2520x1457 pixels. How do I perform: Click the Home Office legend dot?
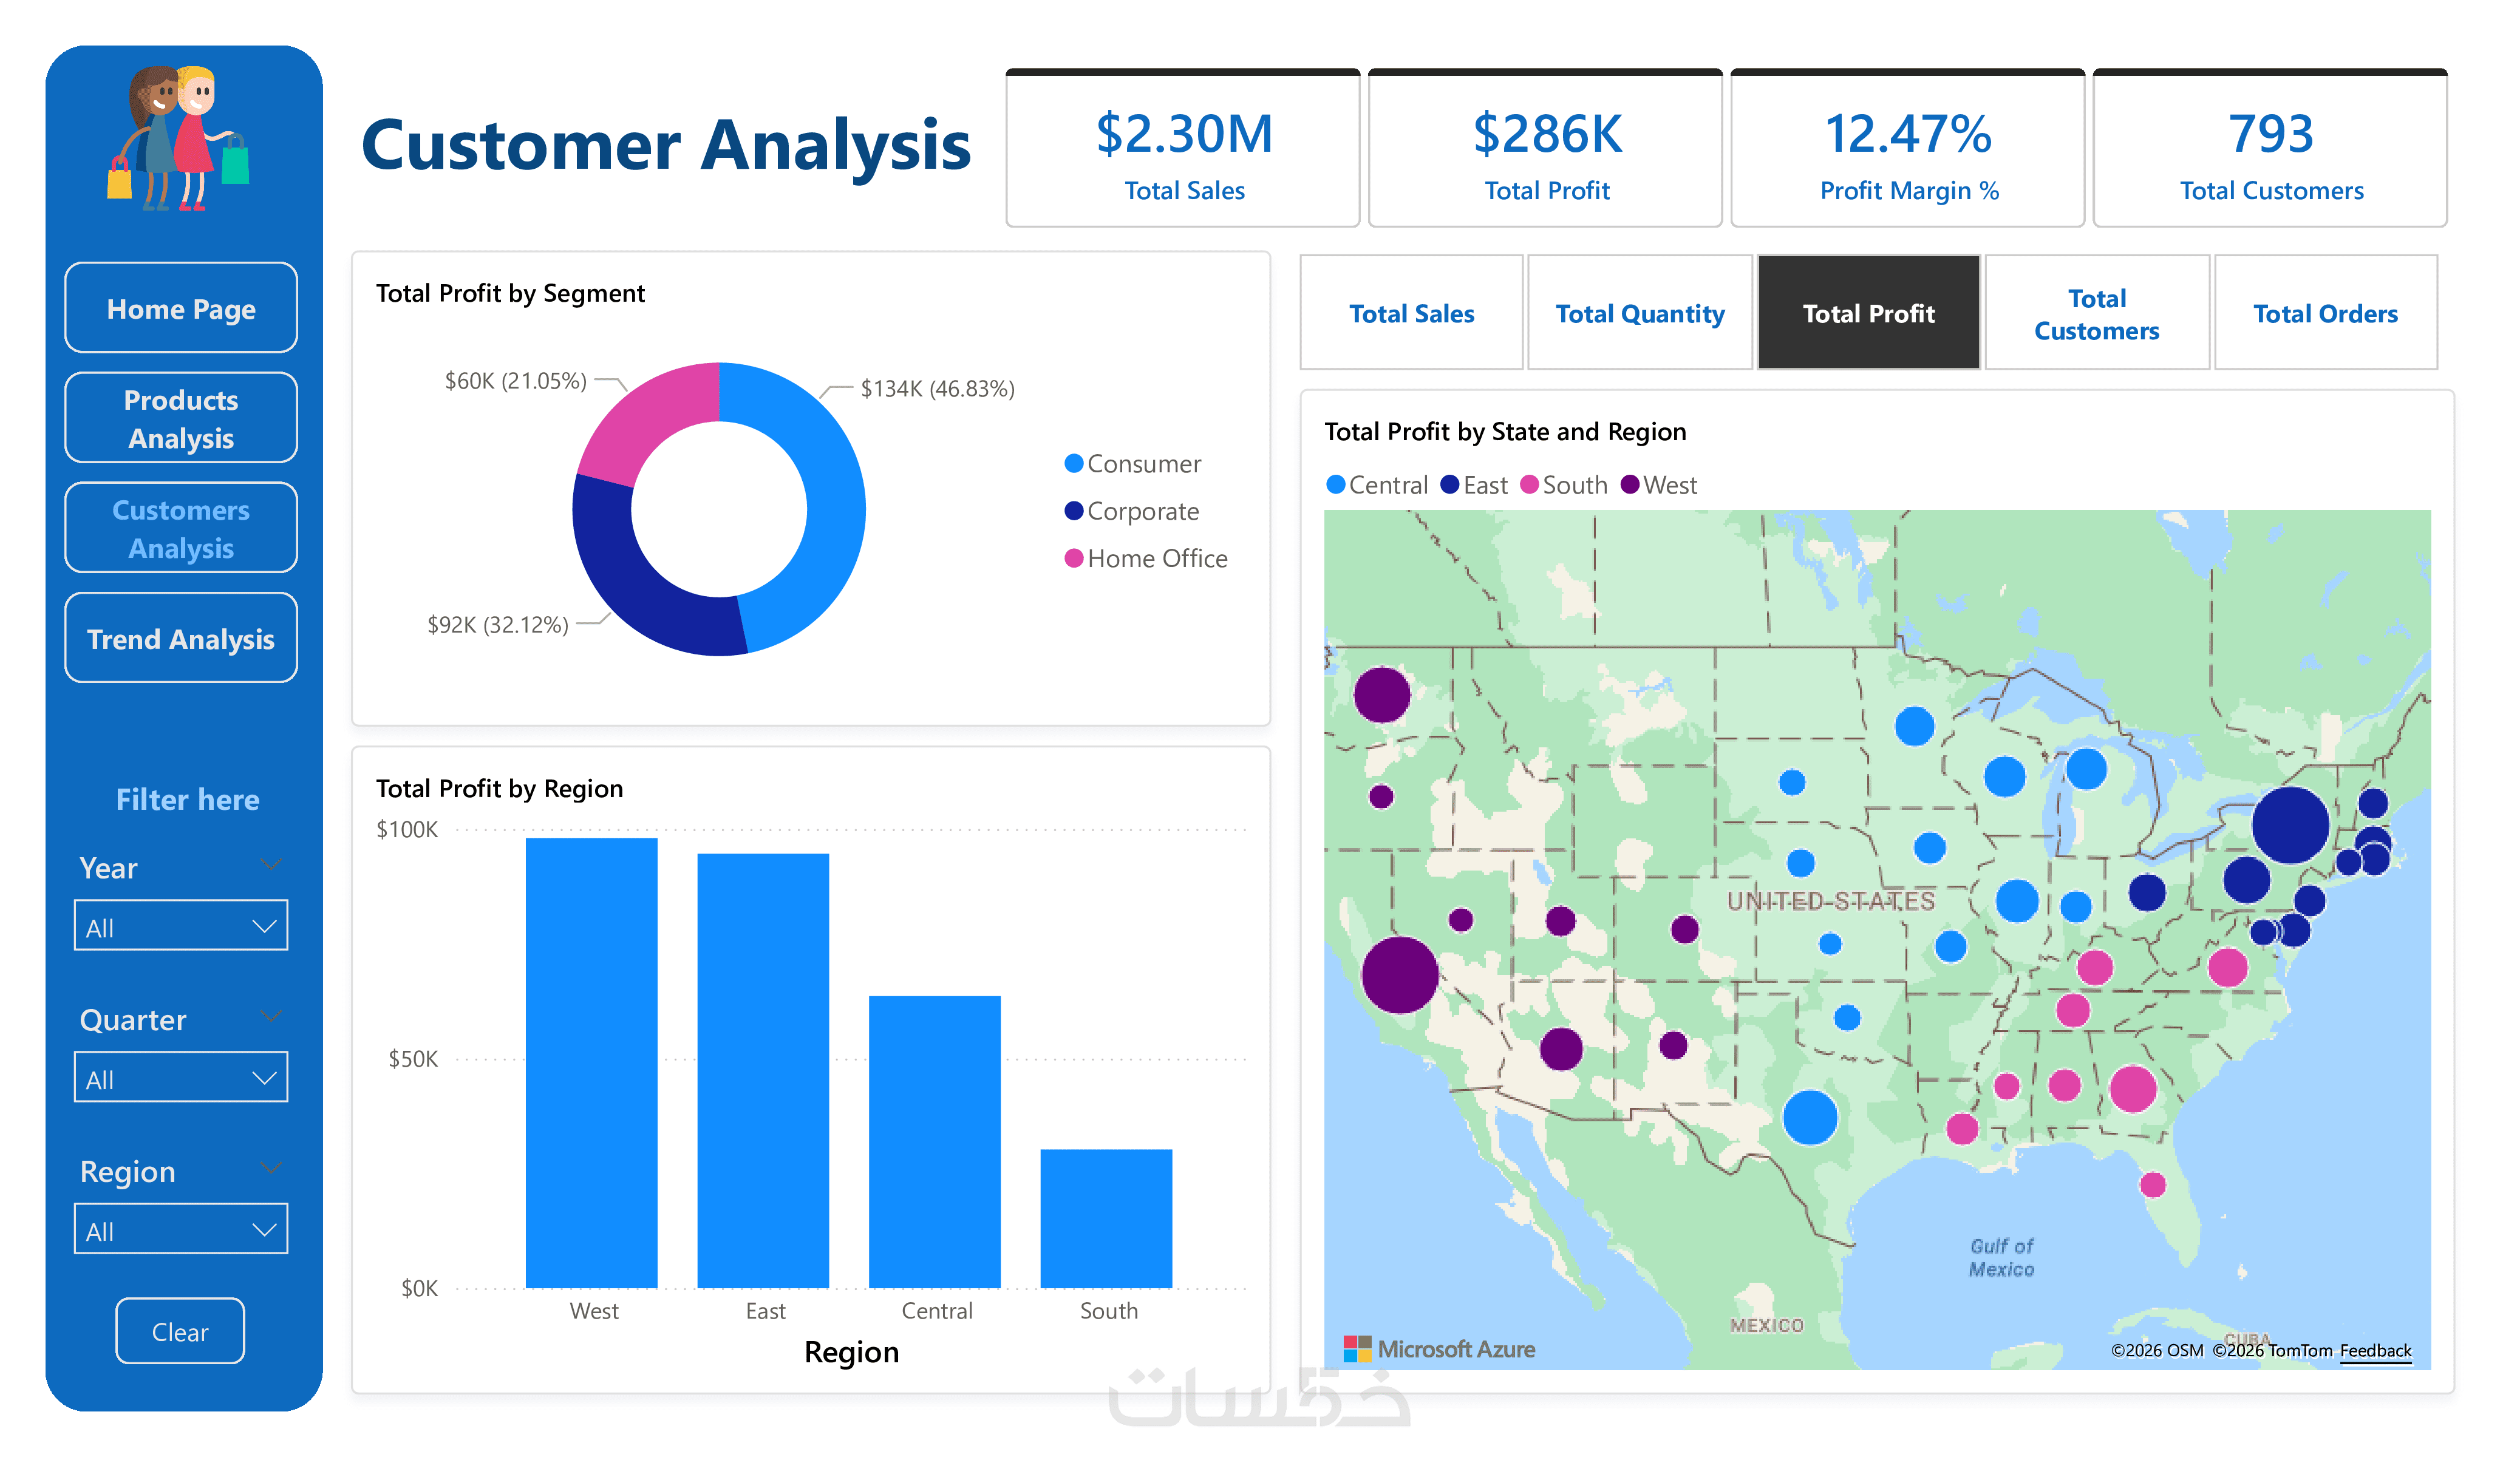tap(1074, 558)
